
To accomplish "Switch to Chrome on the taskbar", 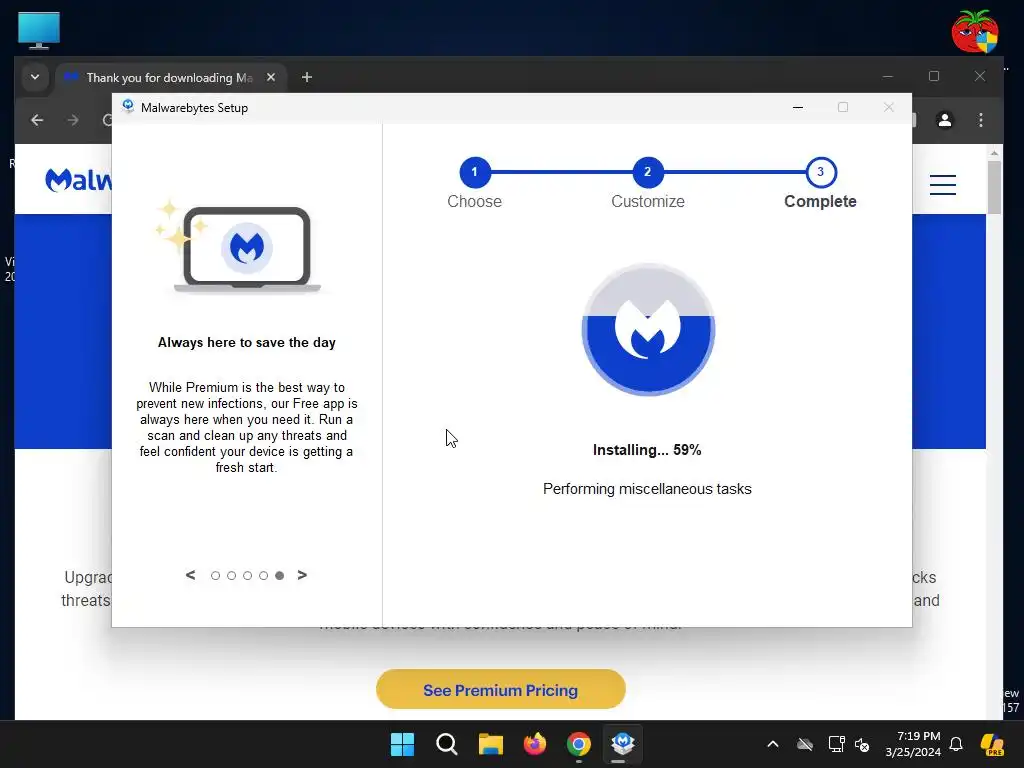I will click(x=579, y=744).
